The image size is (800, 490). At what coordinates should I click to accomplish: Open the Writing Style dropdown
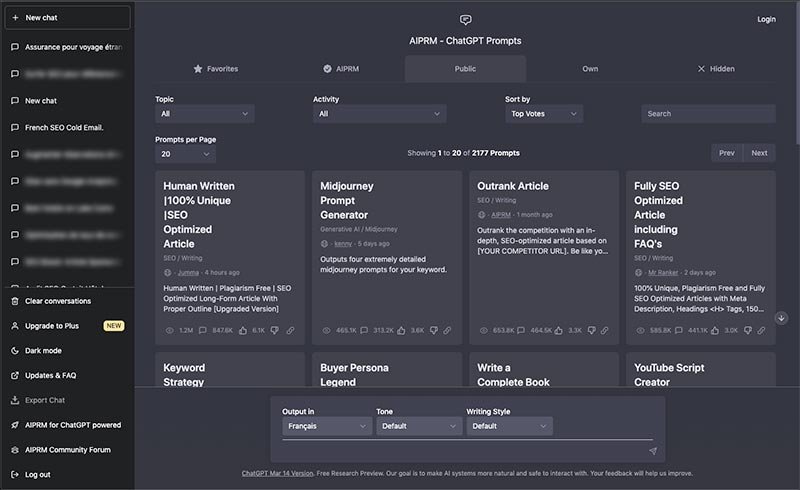point(509,426)
